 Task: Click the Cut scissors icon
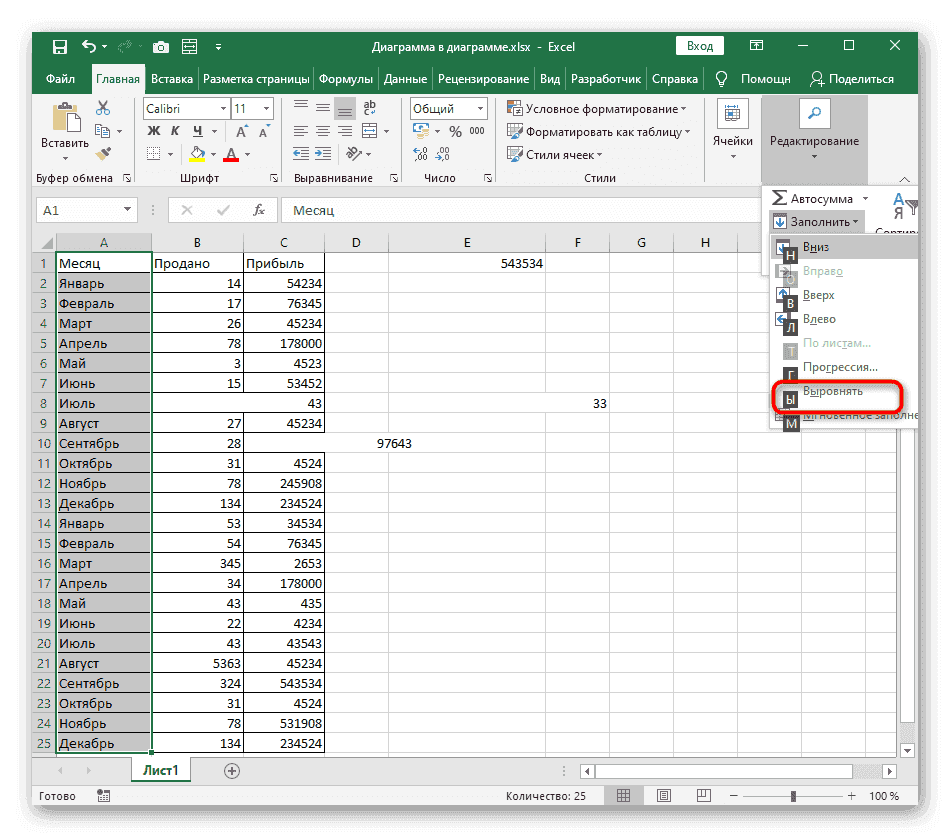[x=103, y=108]
